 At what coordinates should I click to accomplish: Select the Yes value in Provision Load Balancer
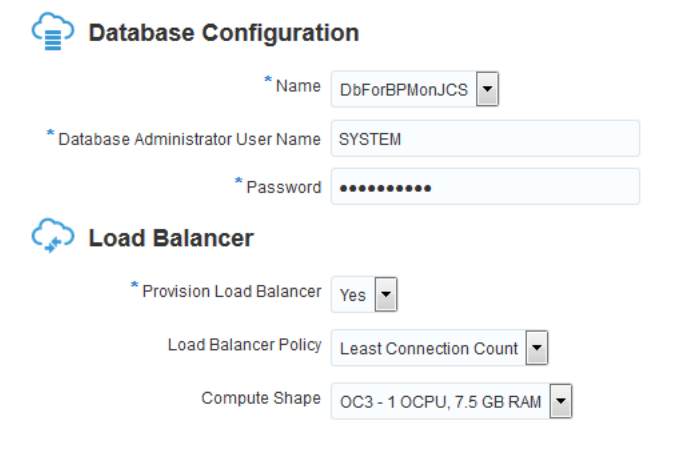pos(353,294)
